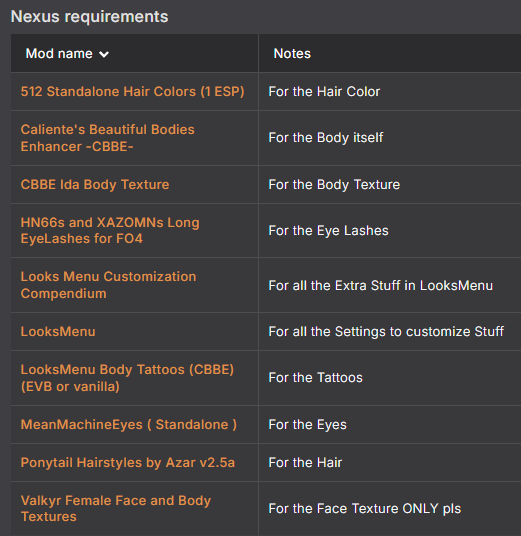Select note 'For the Eyes'
Image resolution: width=521 pixels, height=536 pixels.
coord(307,425)
